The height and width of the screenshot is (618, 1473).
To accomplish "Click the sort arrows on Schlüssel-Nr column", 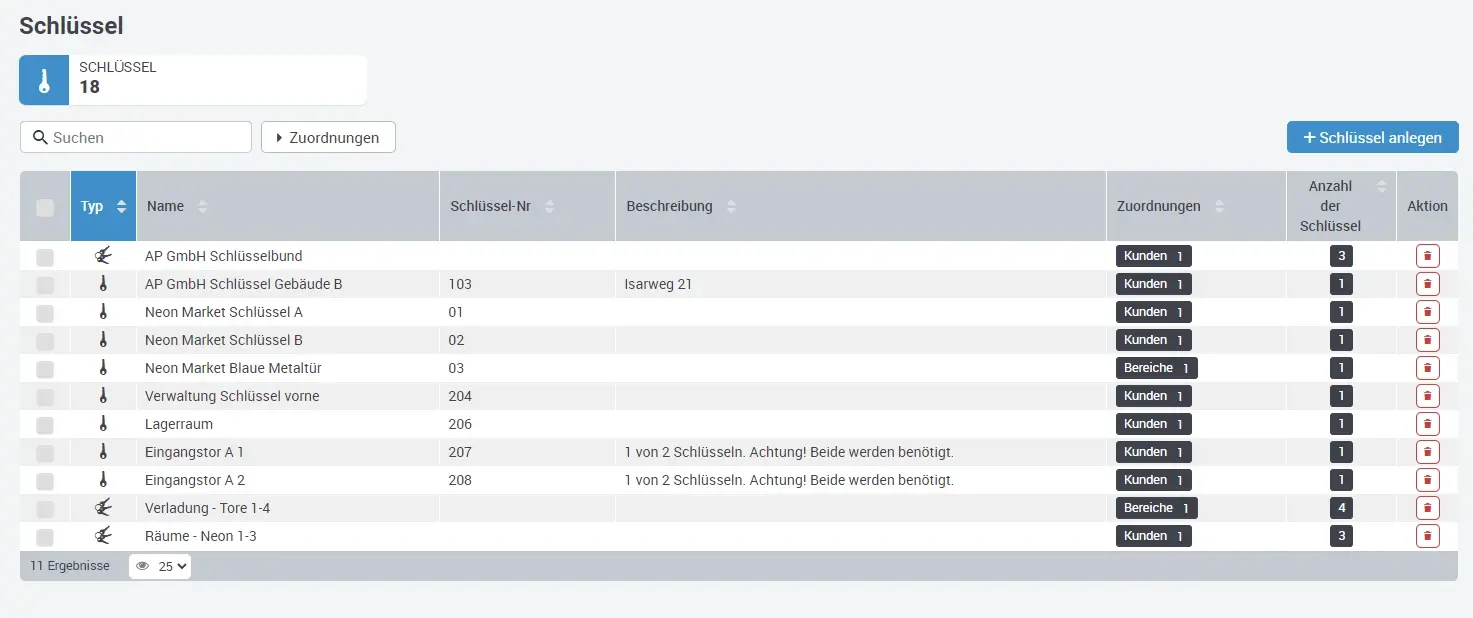I will (x=549, y=207).
